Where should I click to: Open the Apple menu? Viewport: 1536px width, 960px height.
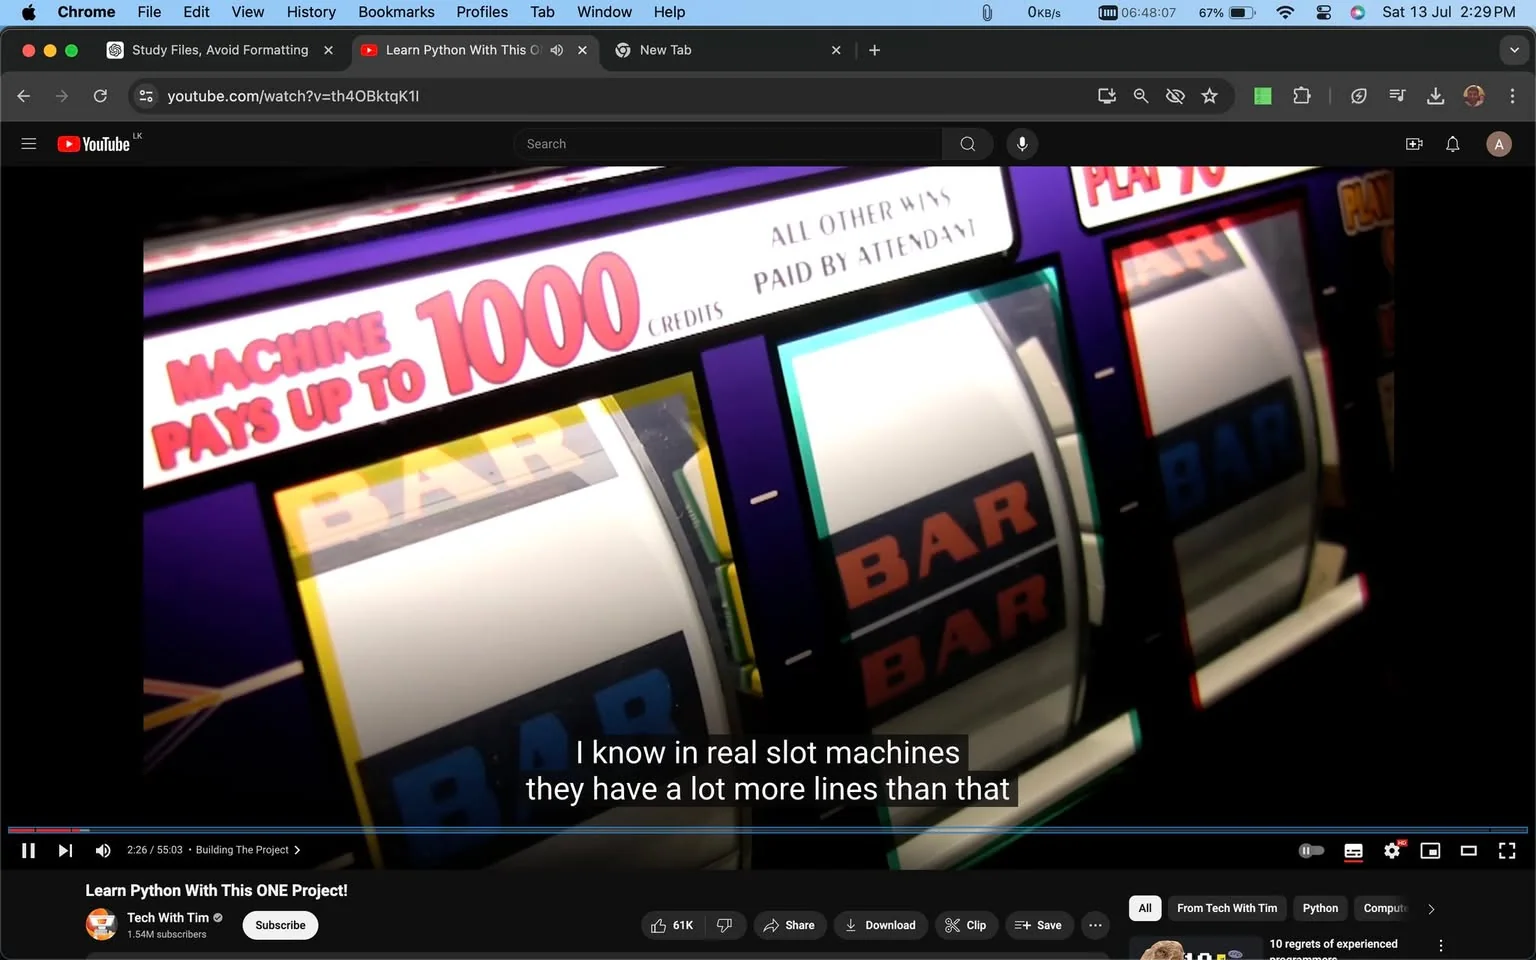pyautogui.click(x=28, y=12)
